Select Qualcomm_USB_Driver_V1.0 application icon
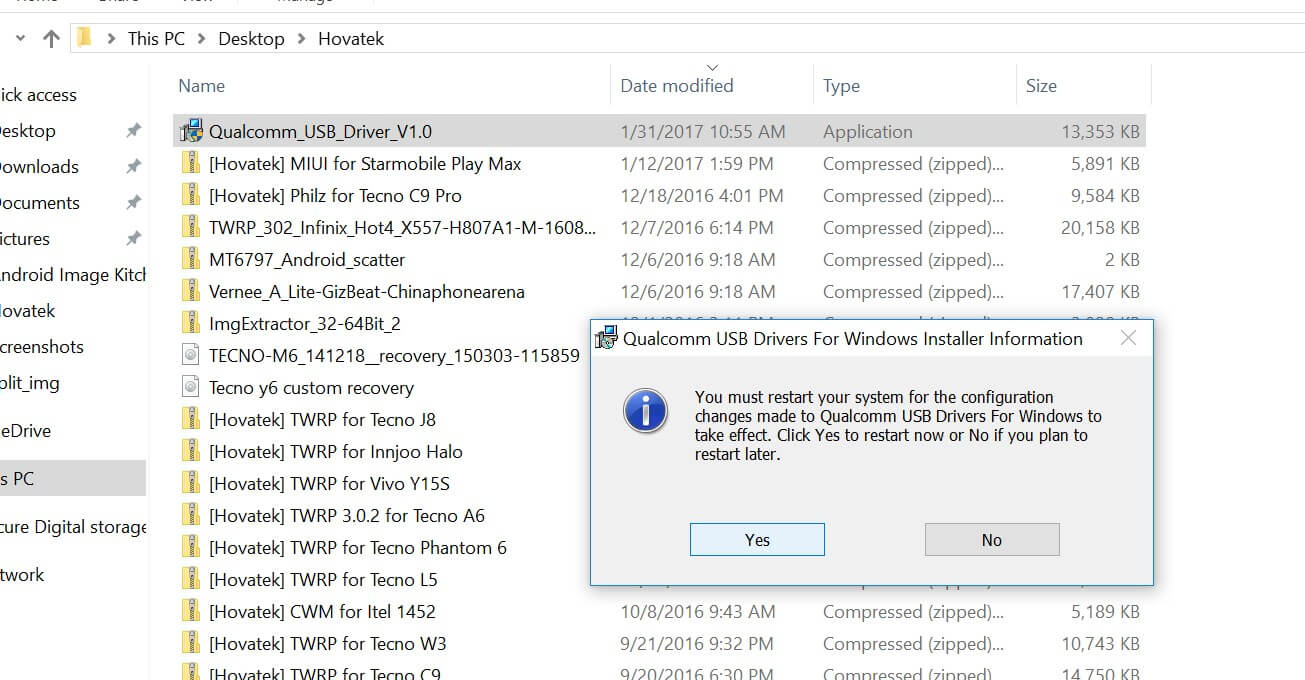Image resolution: width=1305 pixels, height=680 pixels. click(190, 131)
